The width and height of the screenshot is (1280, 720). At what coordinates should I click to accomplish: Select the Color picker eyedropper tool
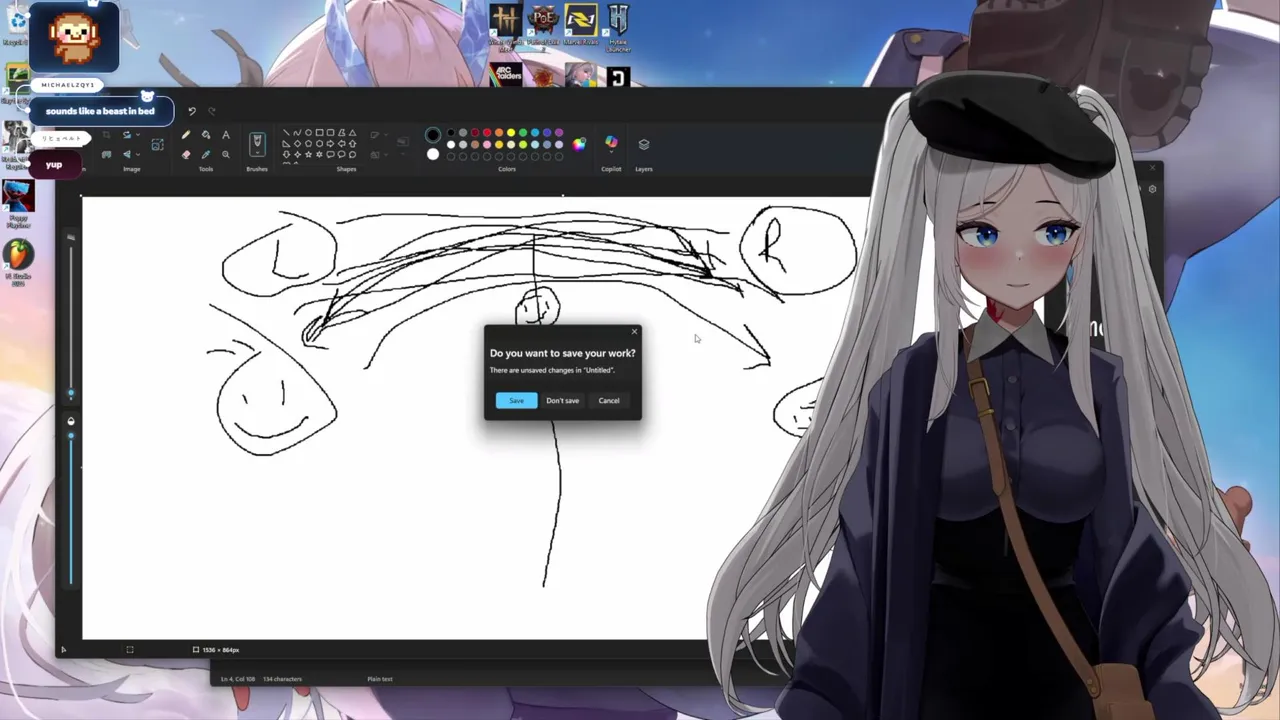206,154
